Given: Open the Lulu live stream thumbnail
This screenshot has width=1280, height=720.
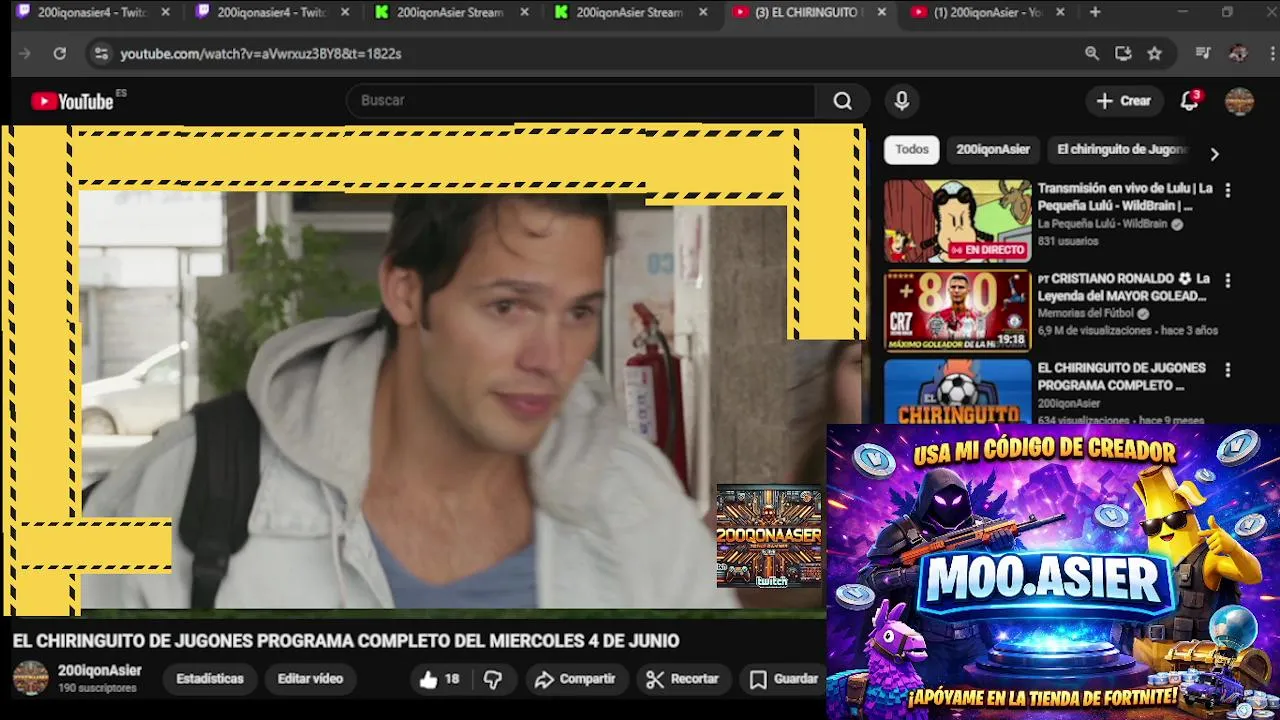Looking at the screenshot, I should pos(957,221).
